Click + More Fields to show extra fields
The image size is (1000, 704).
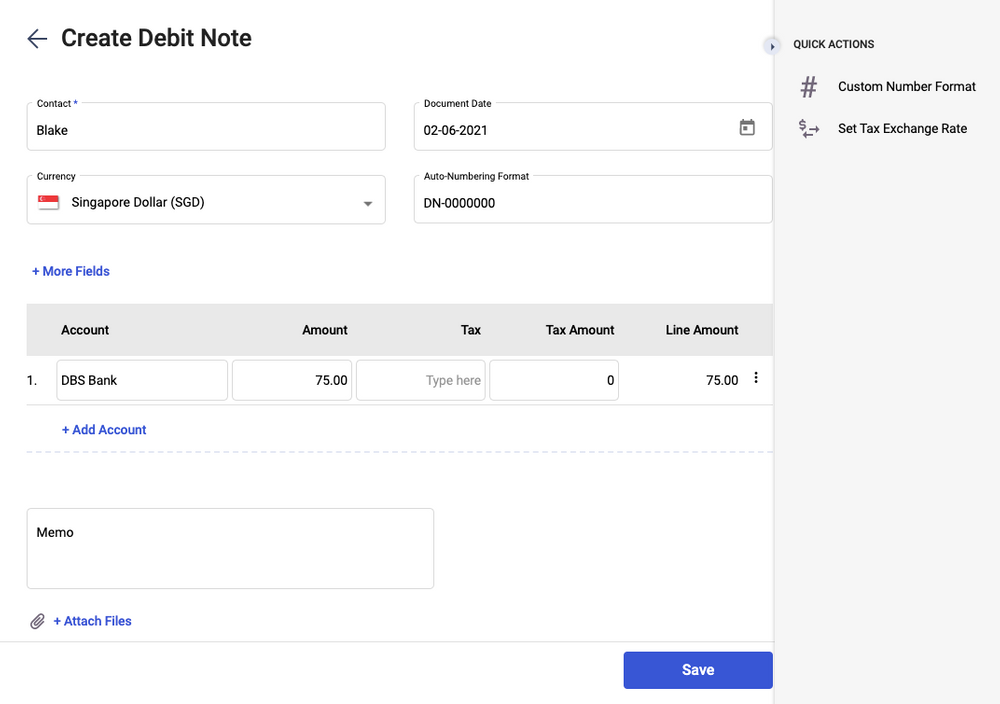click(x=70, y=271)
